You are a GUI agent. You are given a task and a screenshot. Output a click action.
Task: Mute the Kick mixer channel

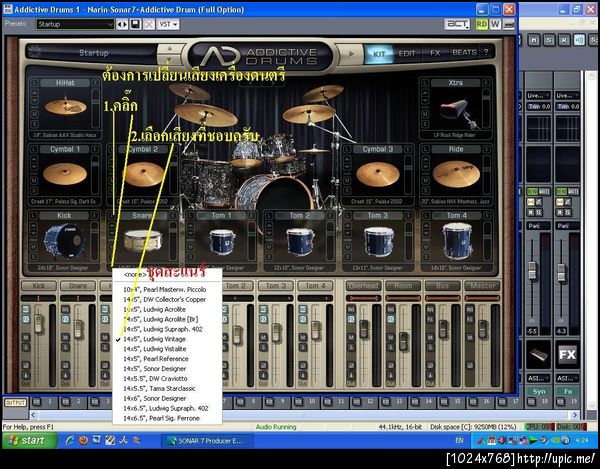[x=26, y=337]
